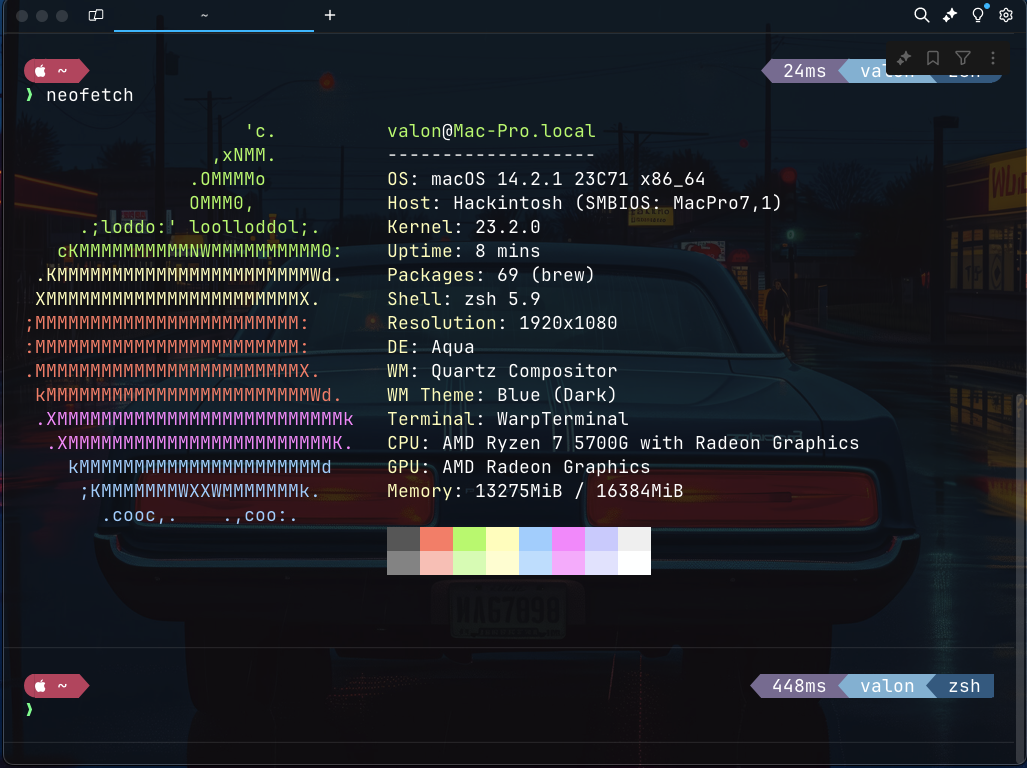Click the Host: Hackintosh line
Viewport: 1027px width, 768px height.
tap(584, 203)
